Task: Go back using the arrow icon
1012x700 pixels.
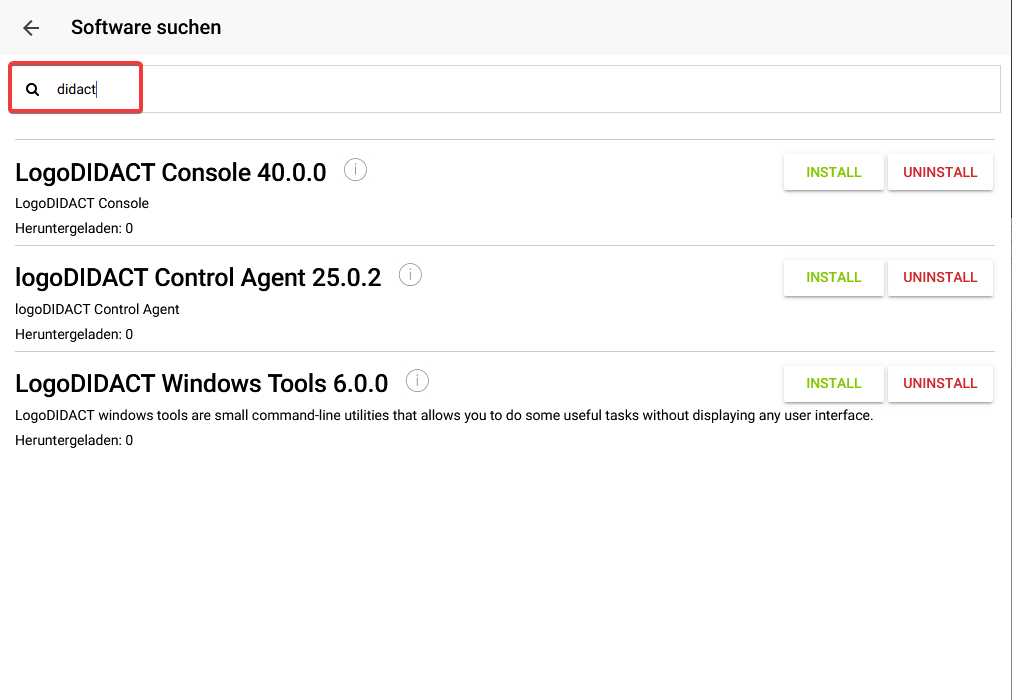Action: click(31, 28)
